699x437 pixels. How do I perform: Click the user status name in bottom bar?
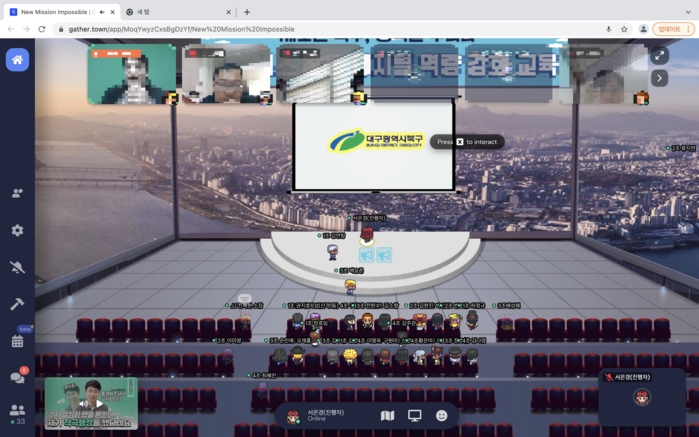click(x=325, y=415)
